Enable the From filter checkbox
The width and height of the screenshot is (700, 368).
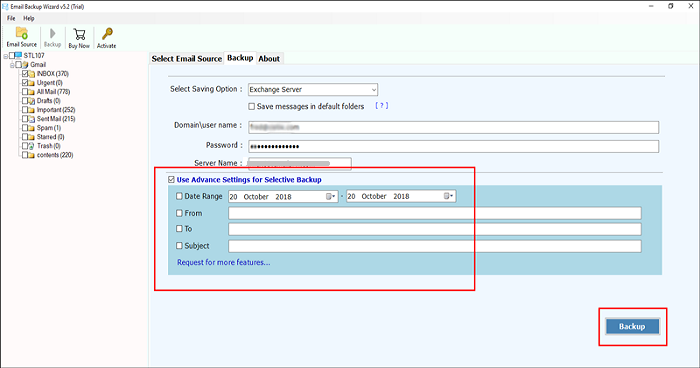point(179,213)
